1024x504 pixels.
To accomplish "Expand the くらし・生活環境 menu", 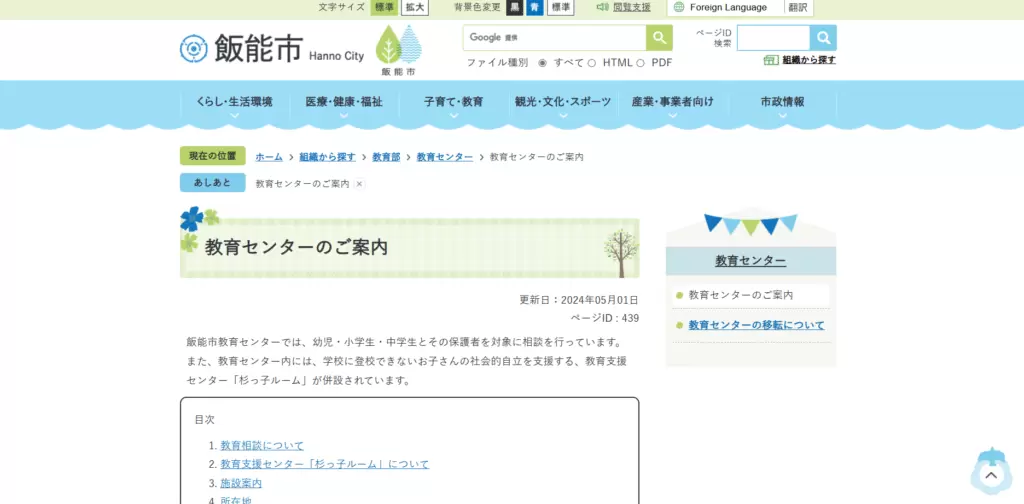I will click(234, 104).
